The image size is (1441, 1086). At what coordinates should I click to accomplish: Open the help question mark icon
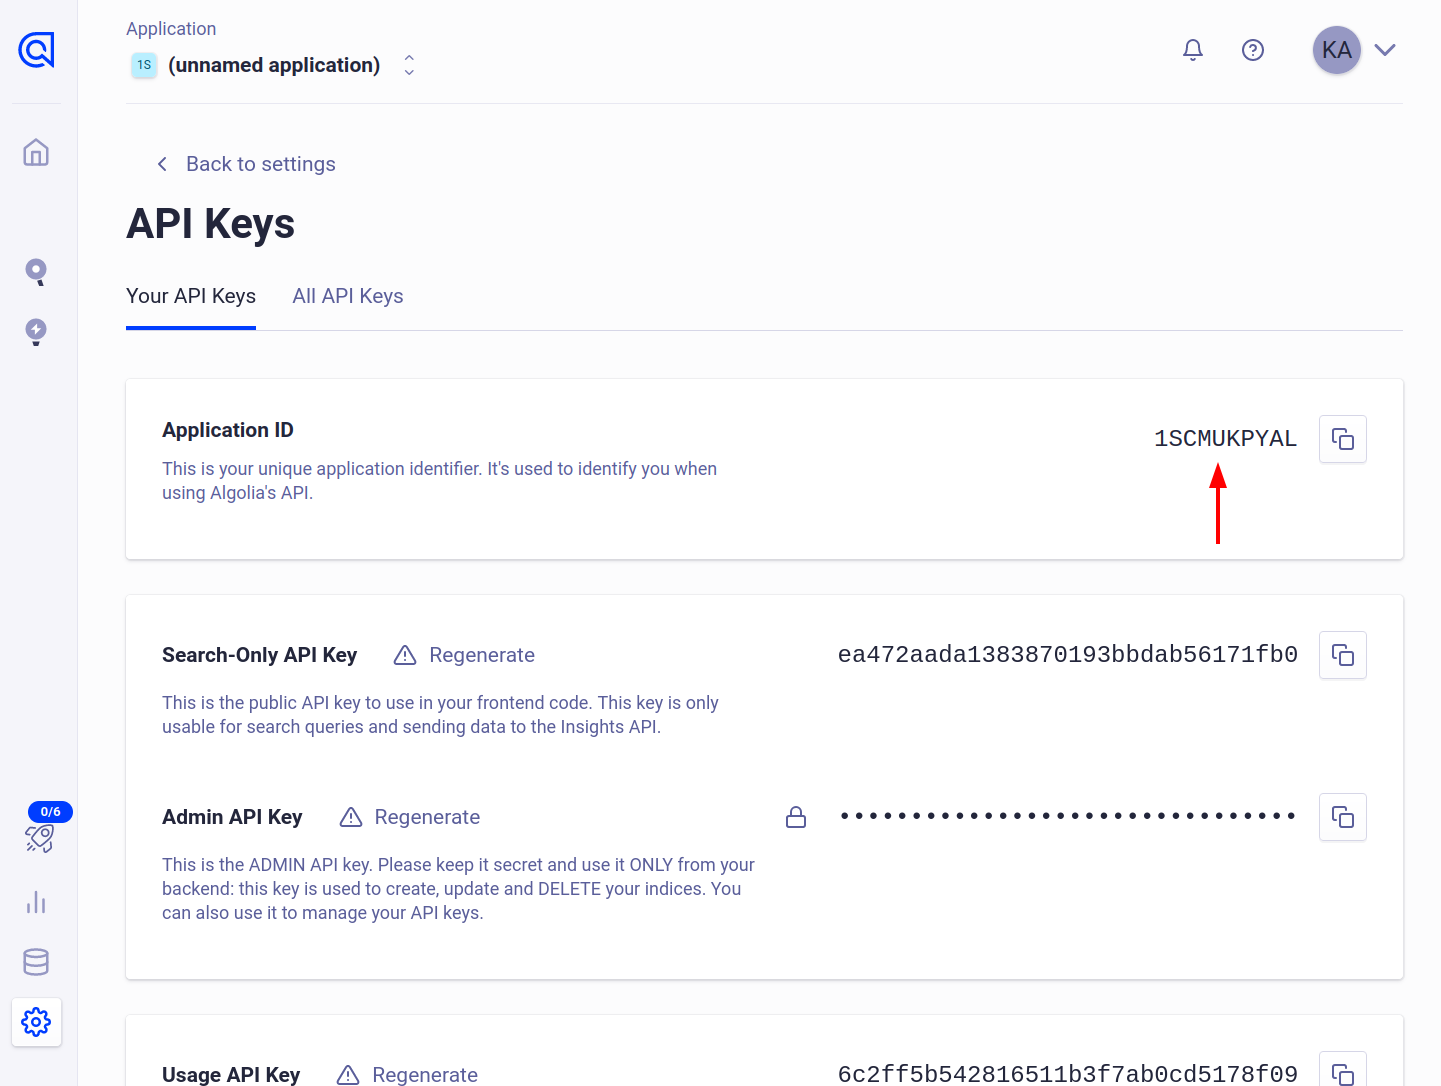[1252, 50]
